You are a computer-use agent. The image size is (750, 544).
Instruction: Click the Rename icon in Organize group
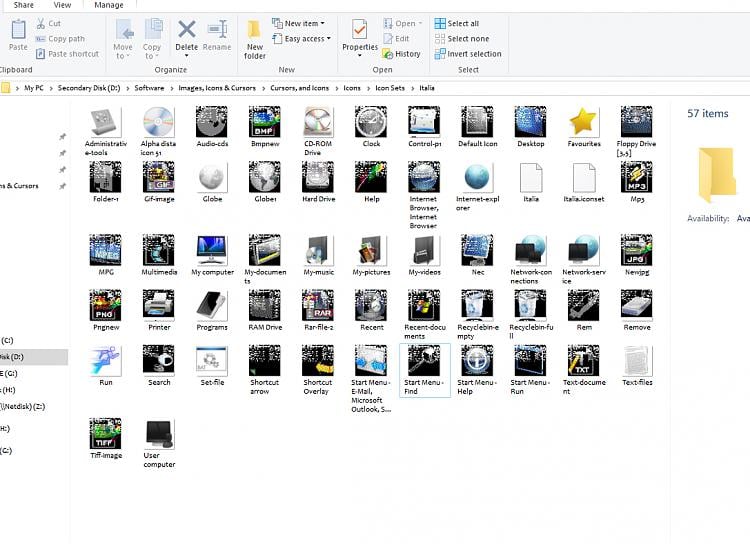(x=217, y=29)
